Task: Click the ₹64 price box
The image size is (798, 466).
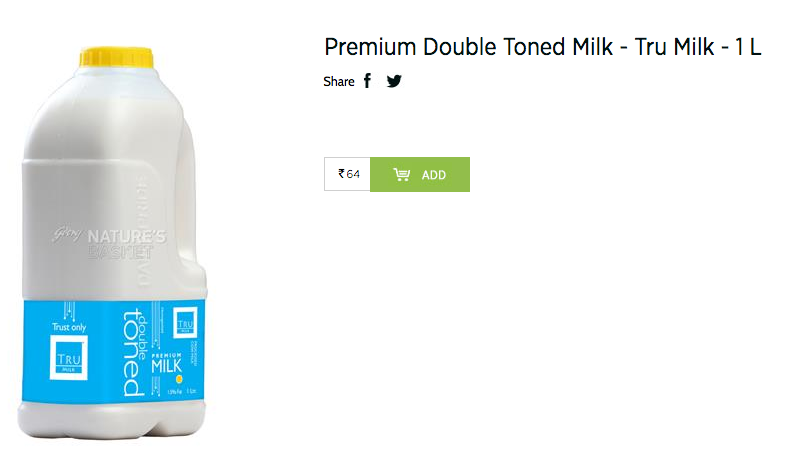Action: coord(347,174)
